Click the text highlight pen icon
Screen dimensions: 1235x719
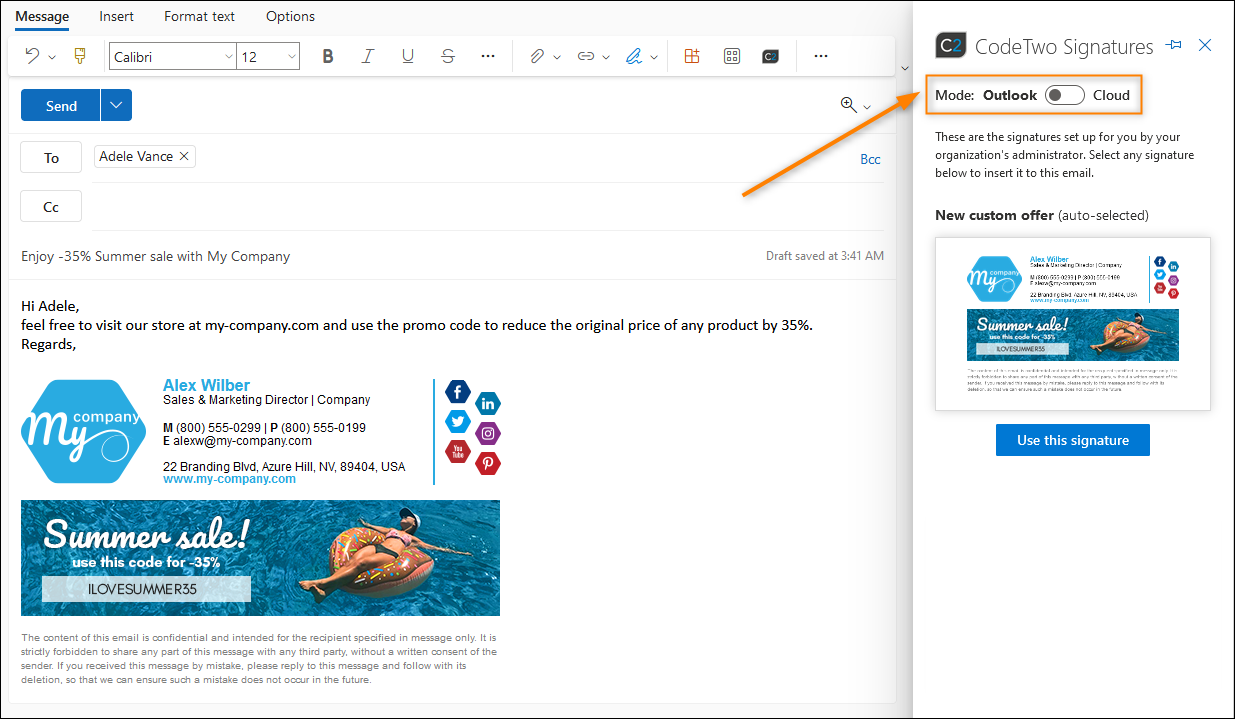pyautogui.click(x=634, y=56)
